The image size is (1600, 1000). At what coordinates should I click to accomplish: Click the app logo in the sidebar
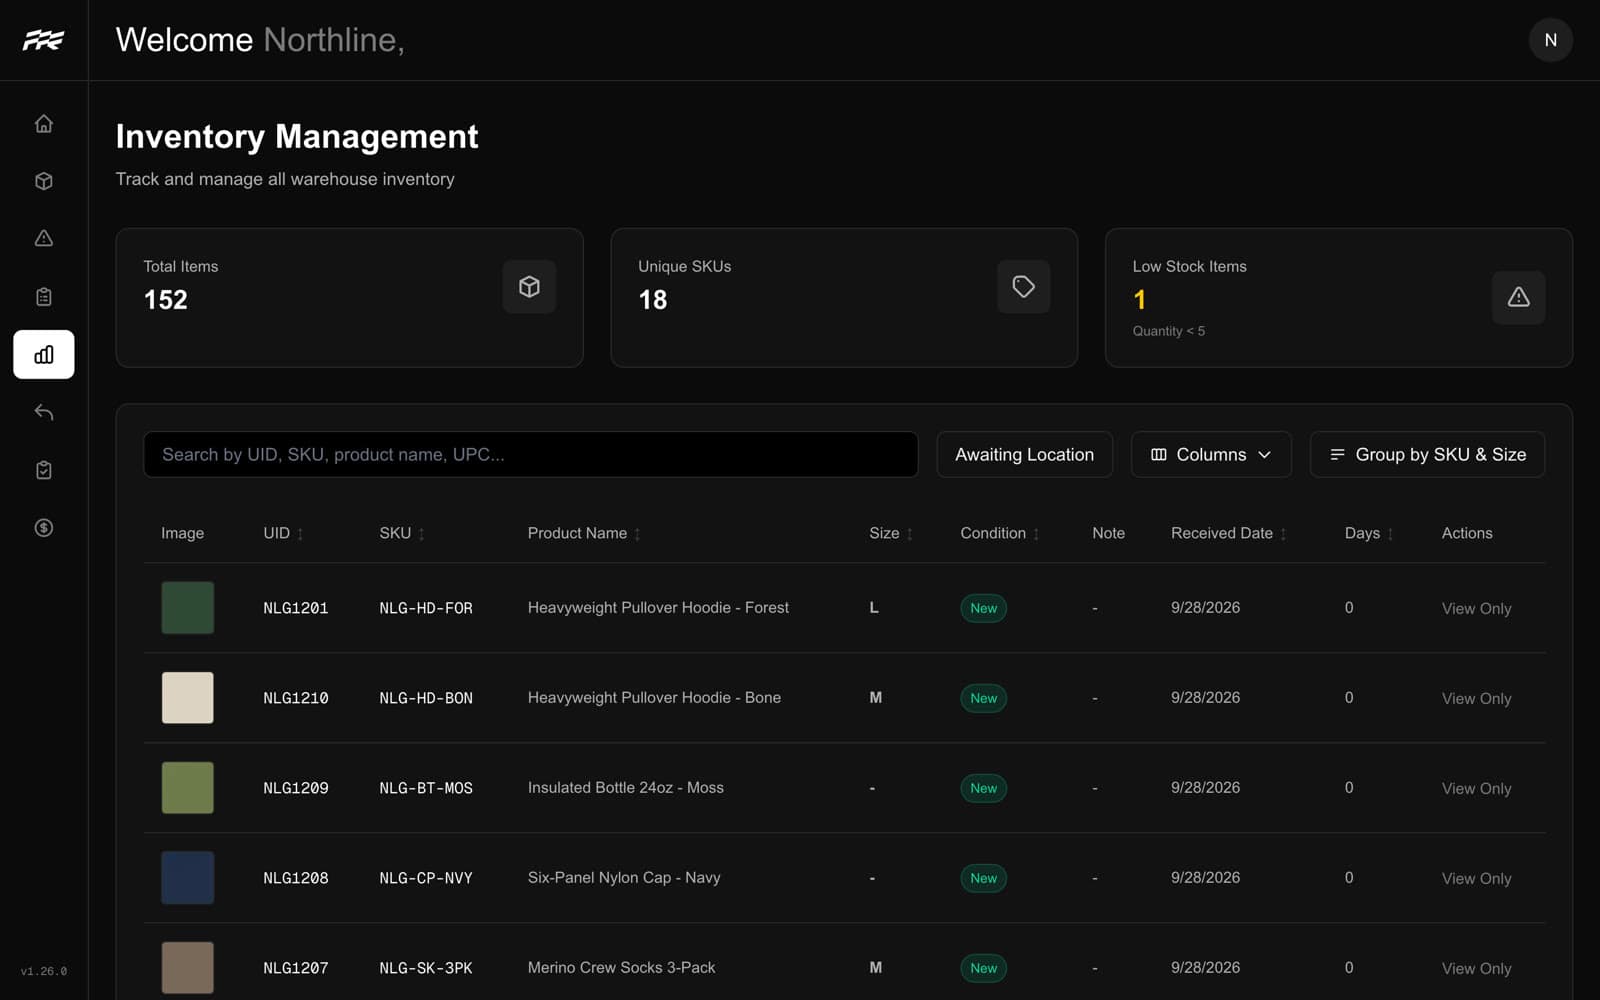[43, 40]
